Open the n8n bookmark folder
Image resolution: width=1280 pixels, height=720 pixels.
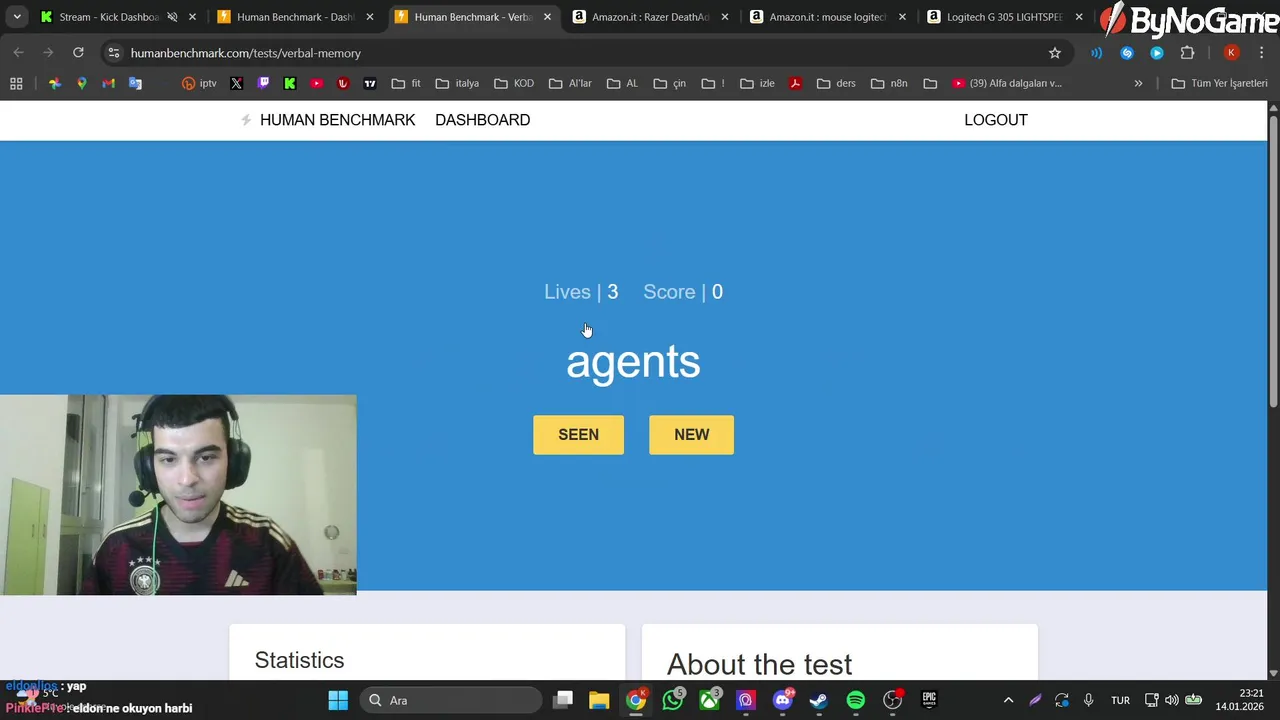click(x=889, y=83)
